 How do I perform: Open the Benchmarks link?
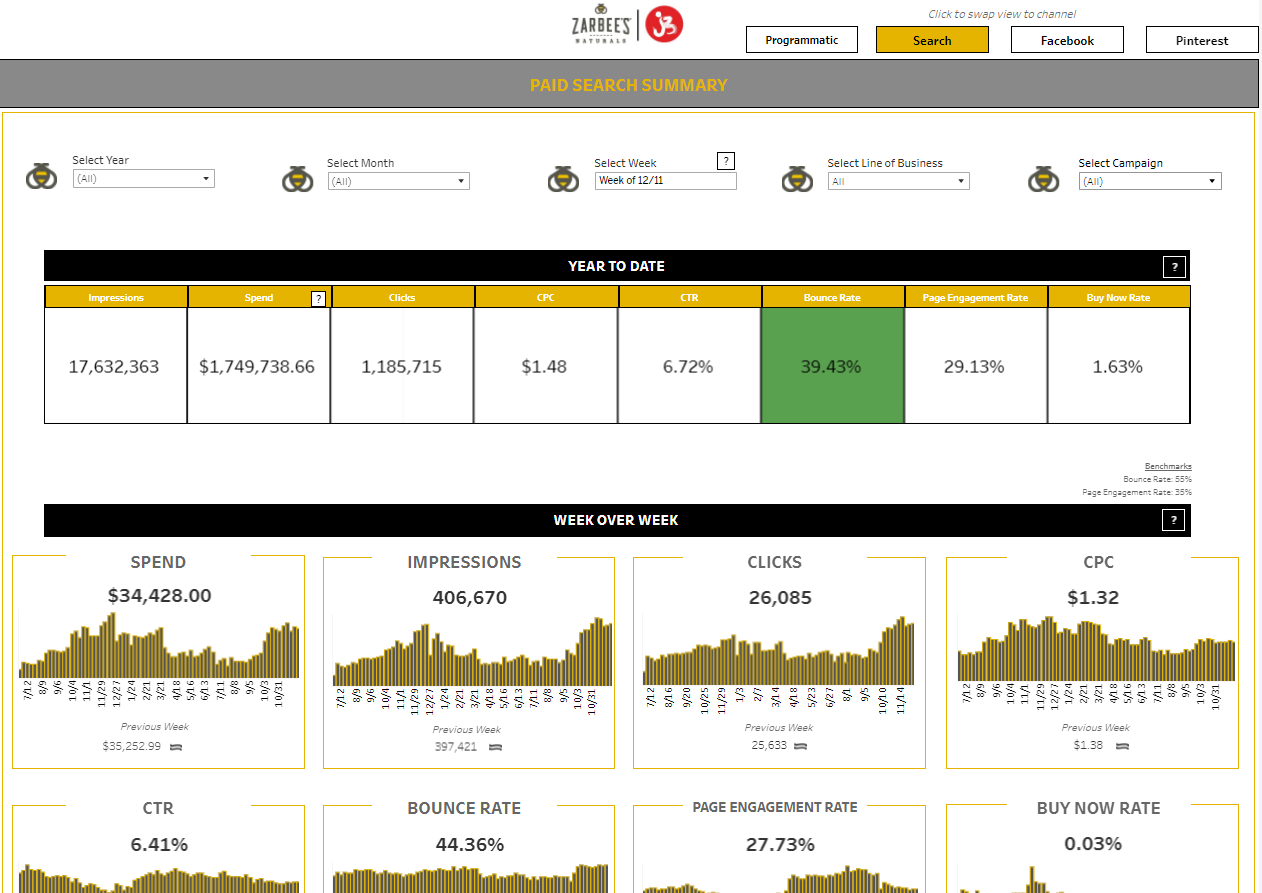tap(1168, 465)
